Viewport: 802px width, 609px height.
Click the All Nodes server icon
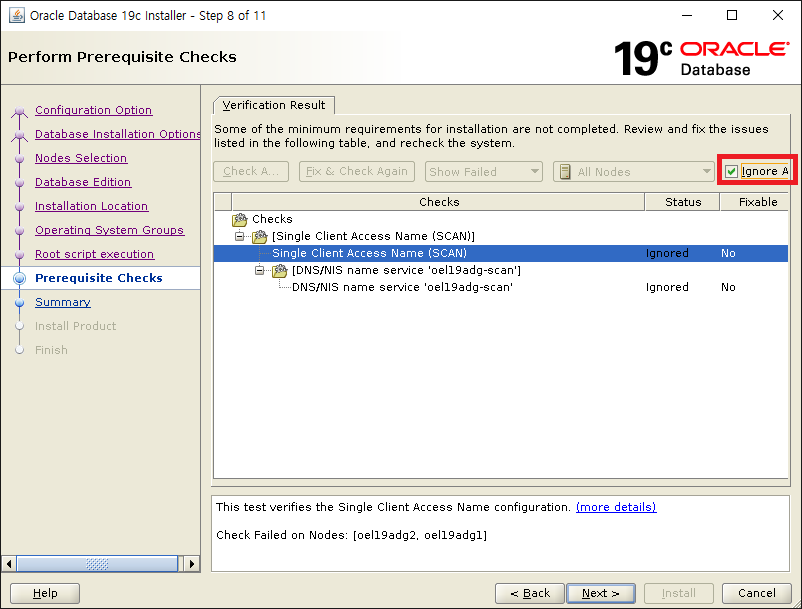(x=565, y=172)
